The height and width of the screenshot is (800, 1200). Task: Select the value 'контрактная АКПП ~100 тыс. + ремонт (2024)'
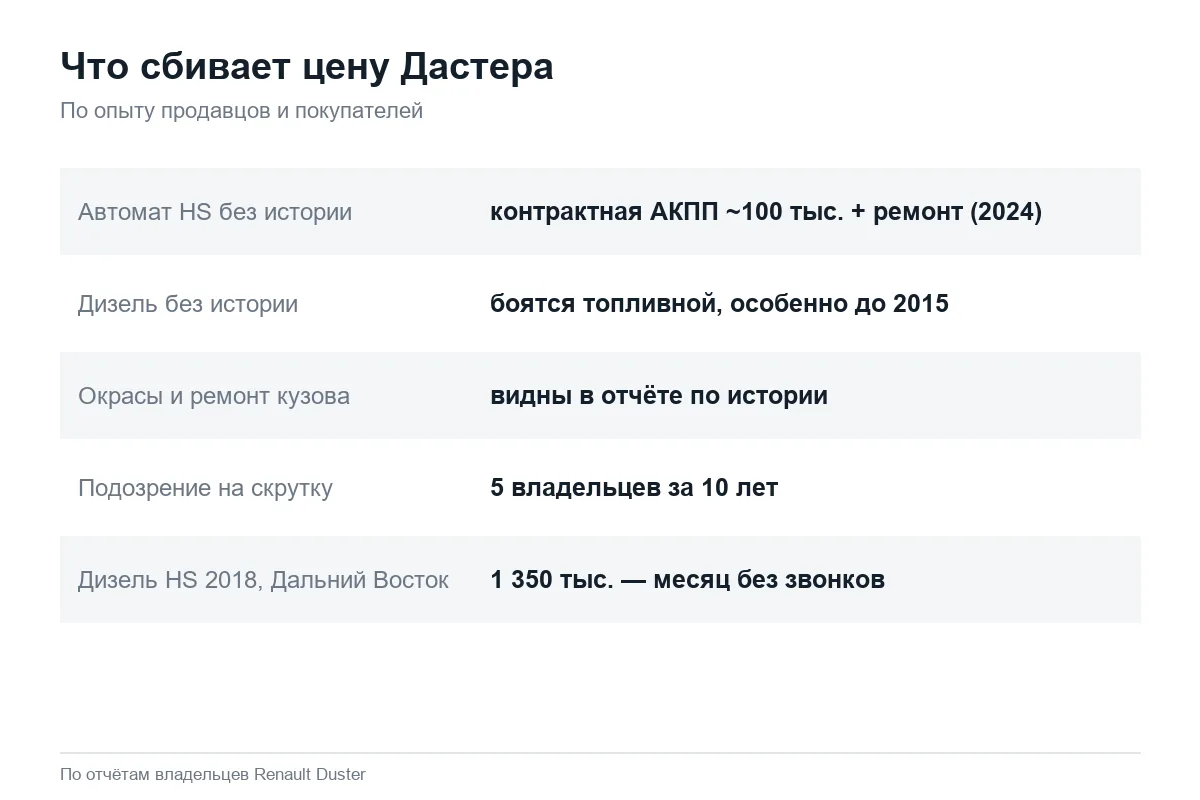766,212
